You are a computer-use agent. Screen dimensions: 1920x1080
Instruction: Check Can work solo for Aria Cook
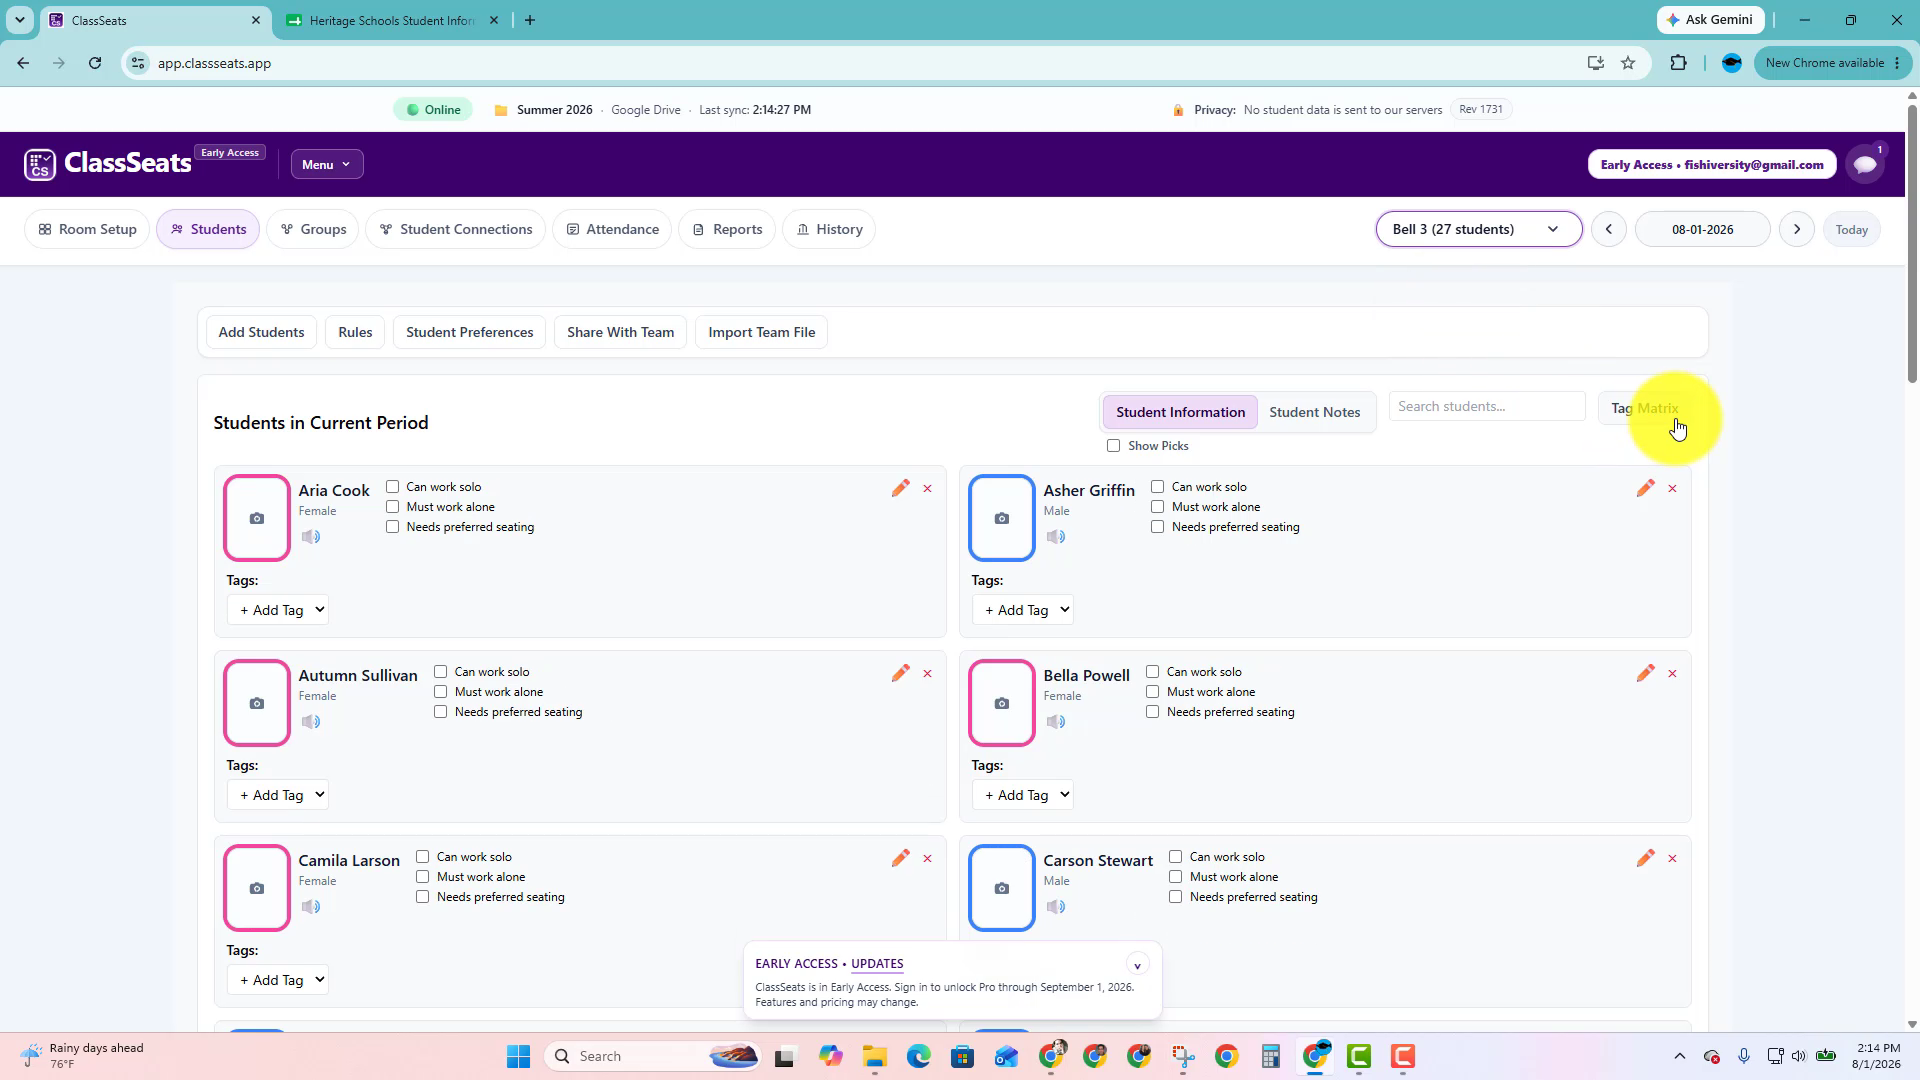coord(392,487)
